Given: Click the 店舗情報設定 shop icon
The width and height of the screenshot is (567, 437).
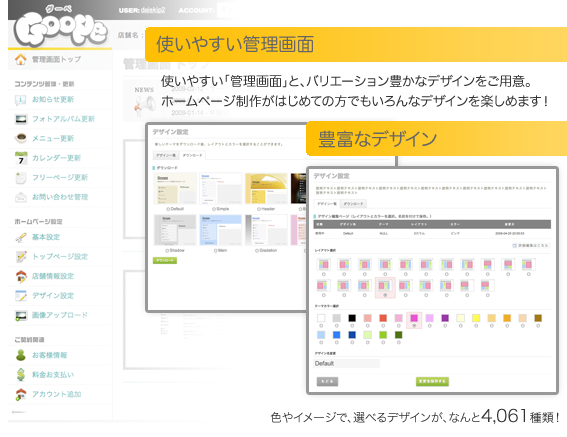Looking at the screenshot, I should click(x=21, y=276).
